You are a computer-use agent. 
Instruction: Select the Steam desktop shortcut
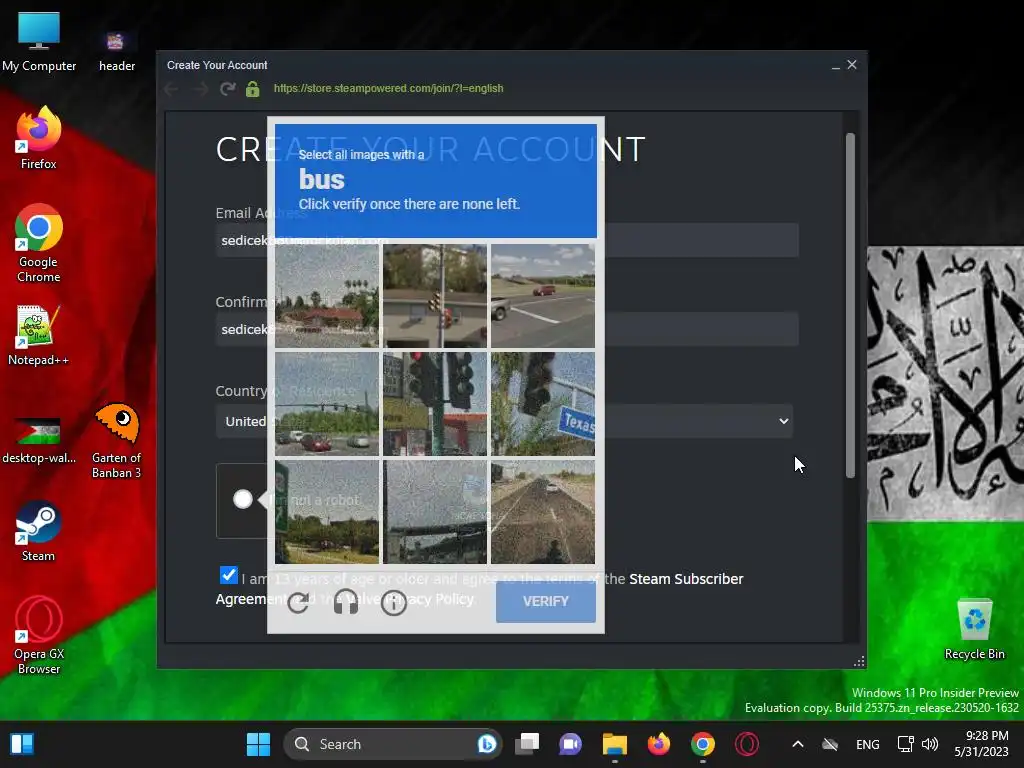coord(39,531)
